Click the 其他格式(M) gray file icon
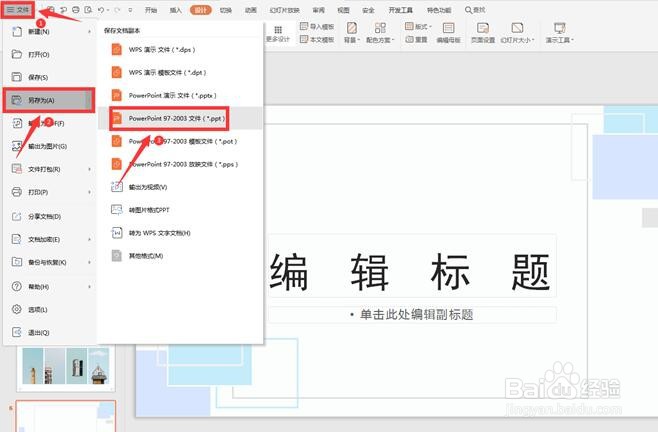The image size is (658, 432). coord(117,256)
